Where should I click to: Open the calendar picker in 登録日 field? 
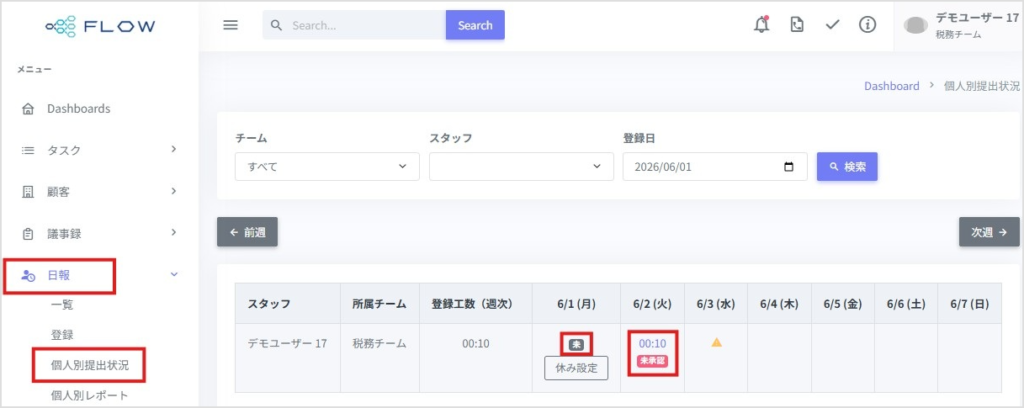[x=788, y=166]
